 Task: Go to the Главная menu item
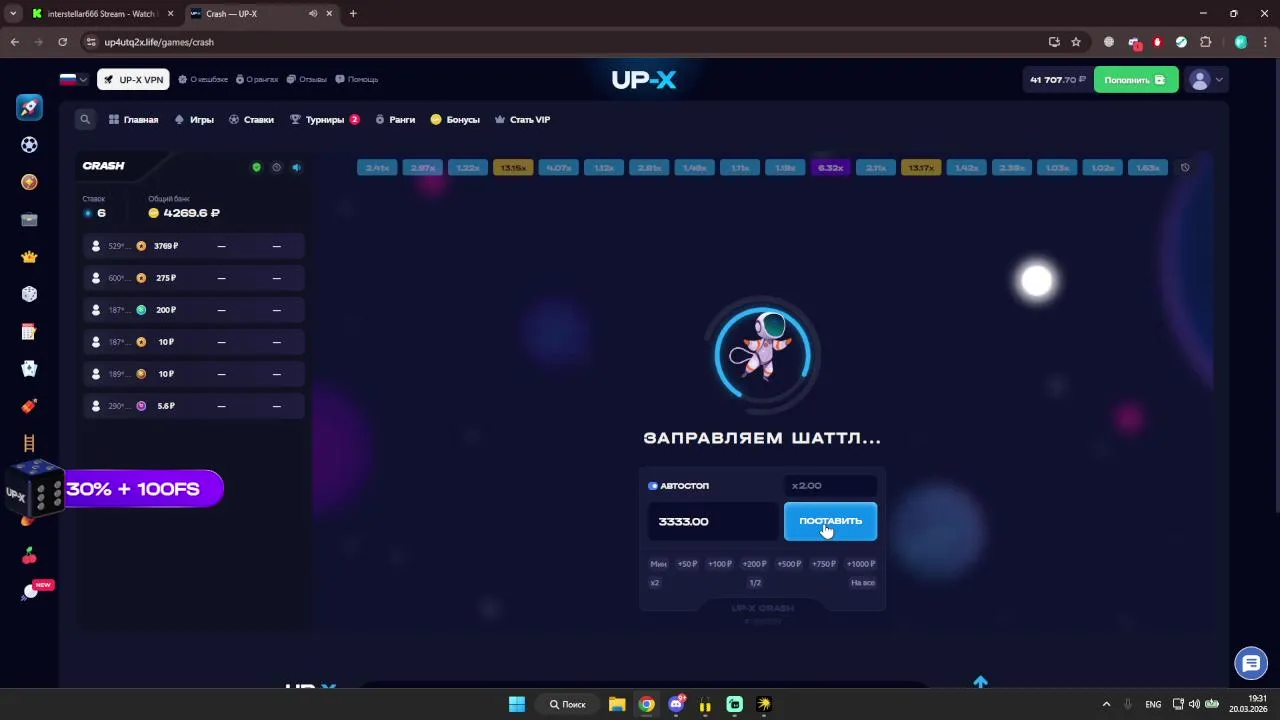point(134,119)
